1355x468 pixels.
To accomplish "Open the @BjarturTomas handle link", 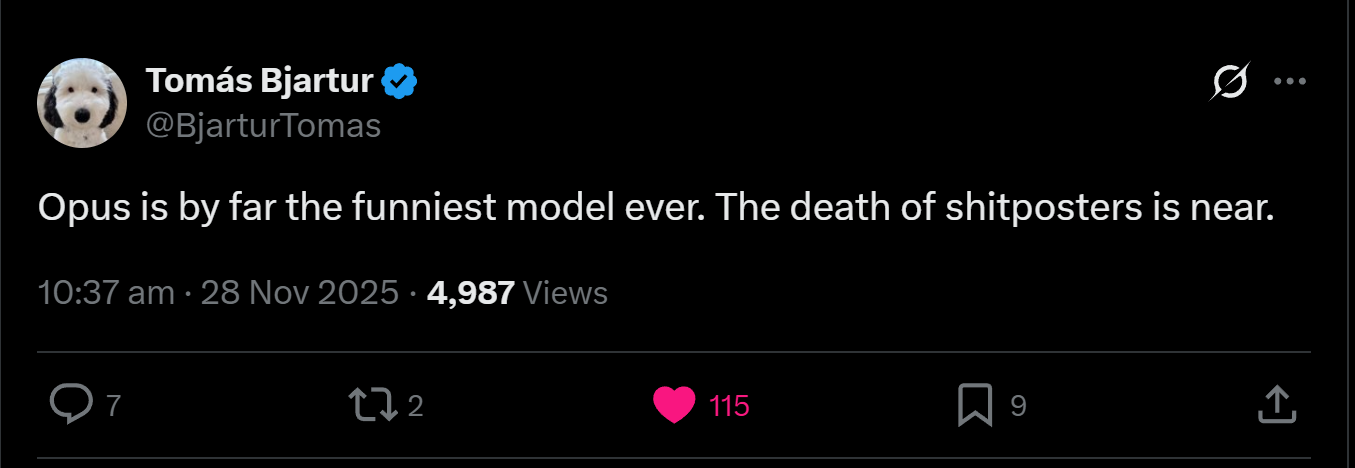I will [x=263, y=126].
